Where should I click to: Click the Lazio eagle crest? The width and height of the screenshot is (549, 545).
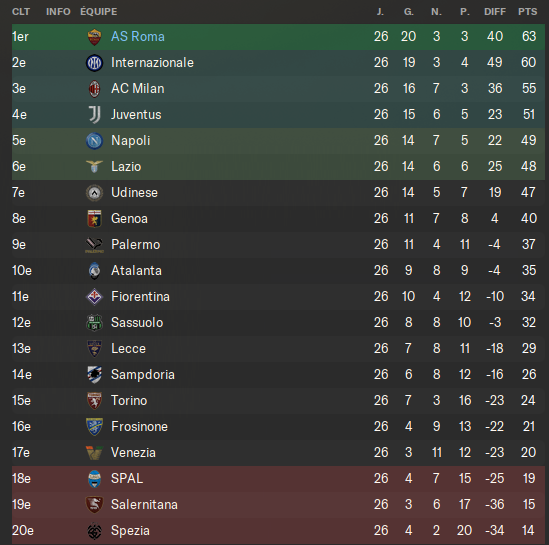click(x=94, y=167)
